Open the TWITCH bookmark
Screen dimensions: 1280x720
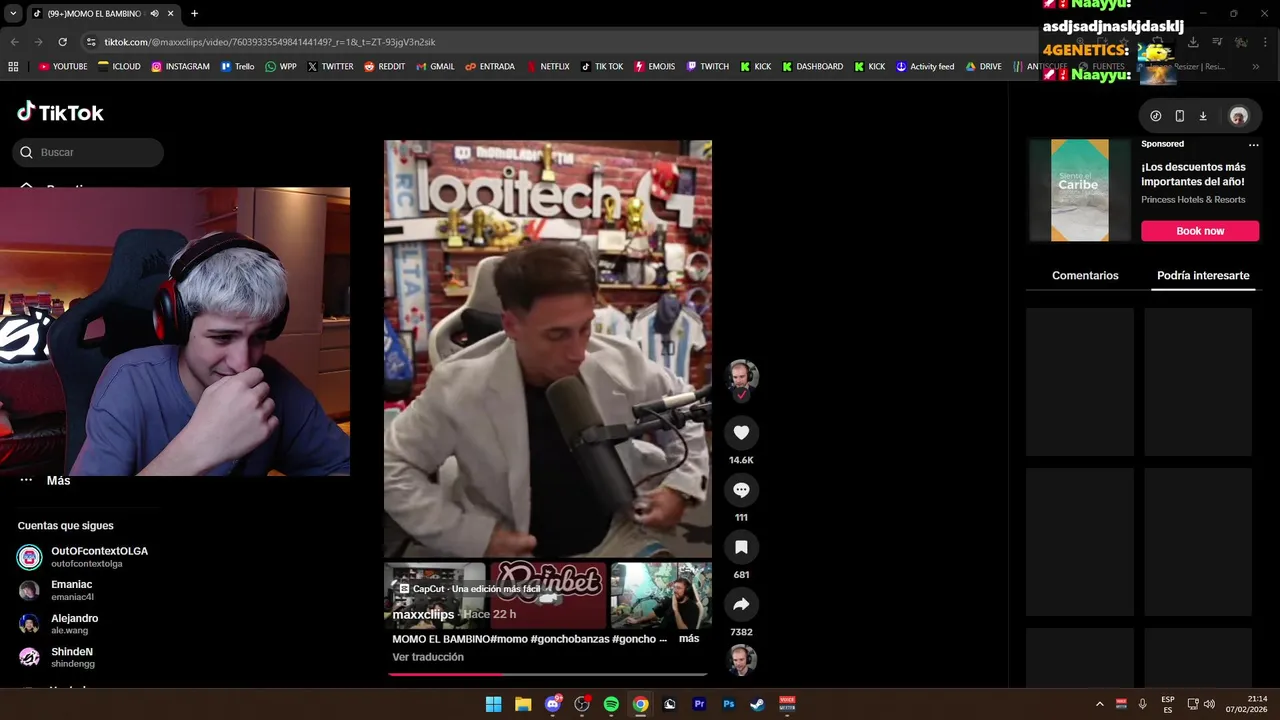(707, 67)
